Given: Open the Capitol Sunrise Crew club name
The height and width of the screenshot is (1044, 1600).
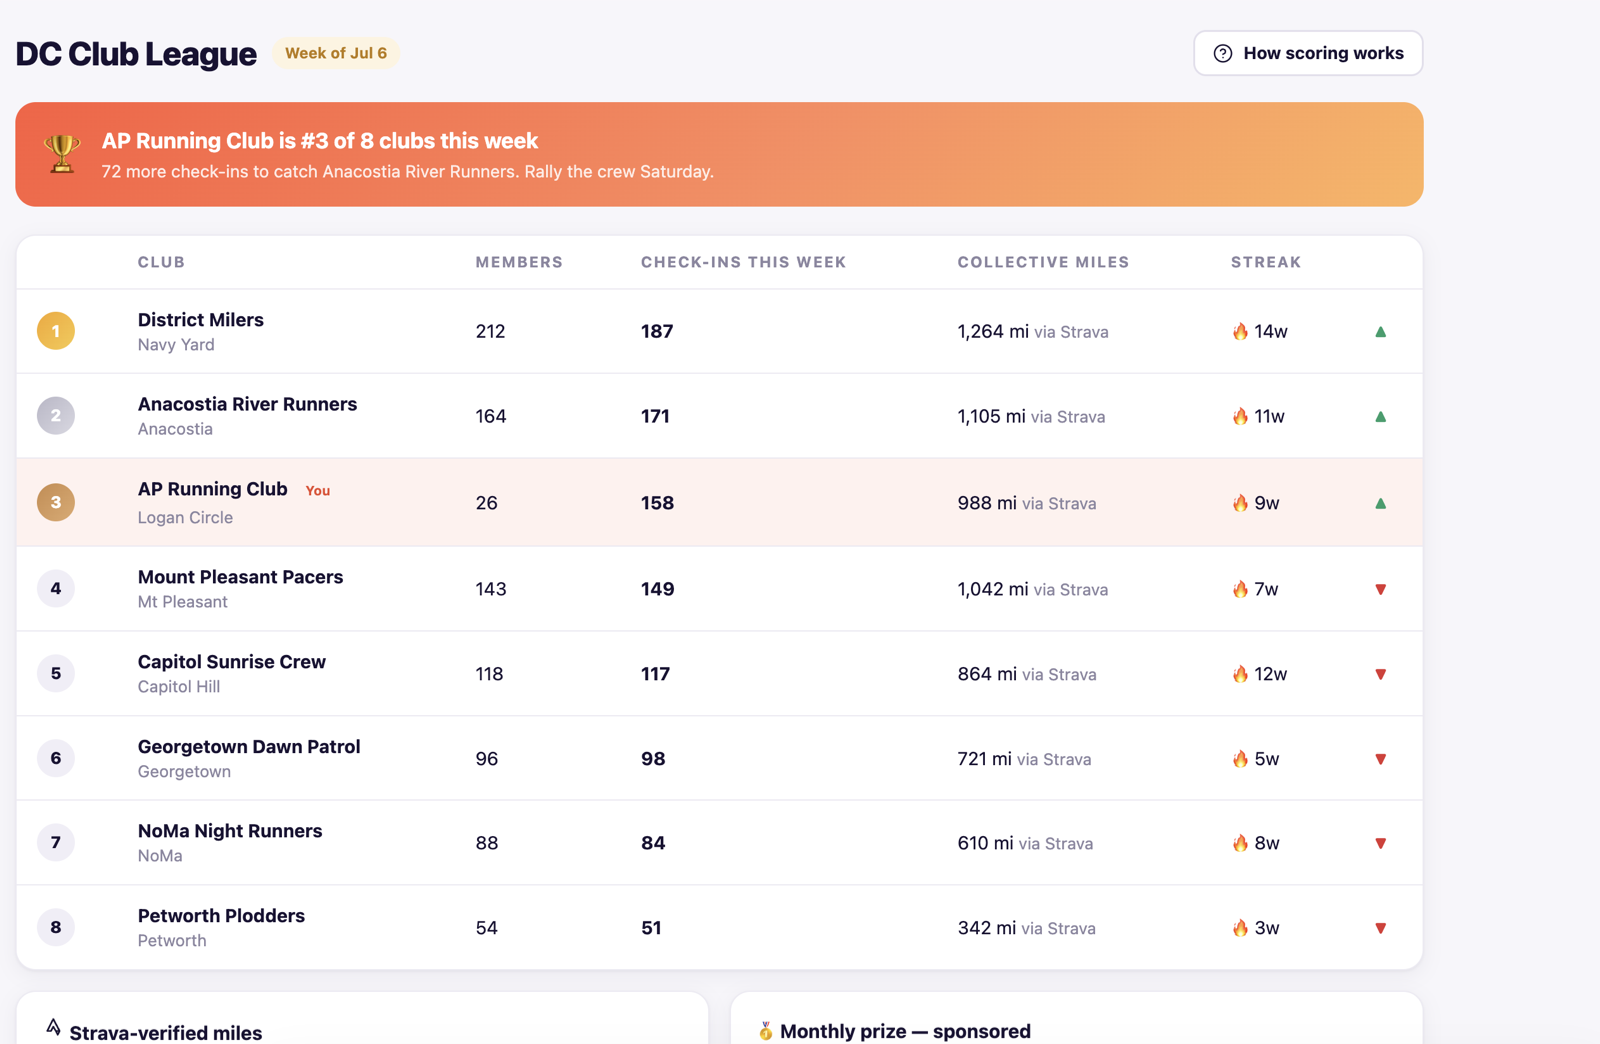Looking at the screenshot, I should pyautogui.click(x=232, y=662).
